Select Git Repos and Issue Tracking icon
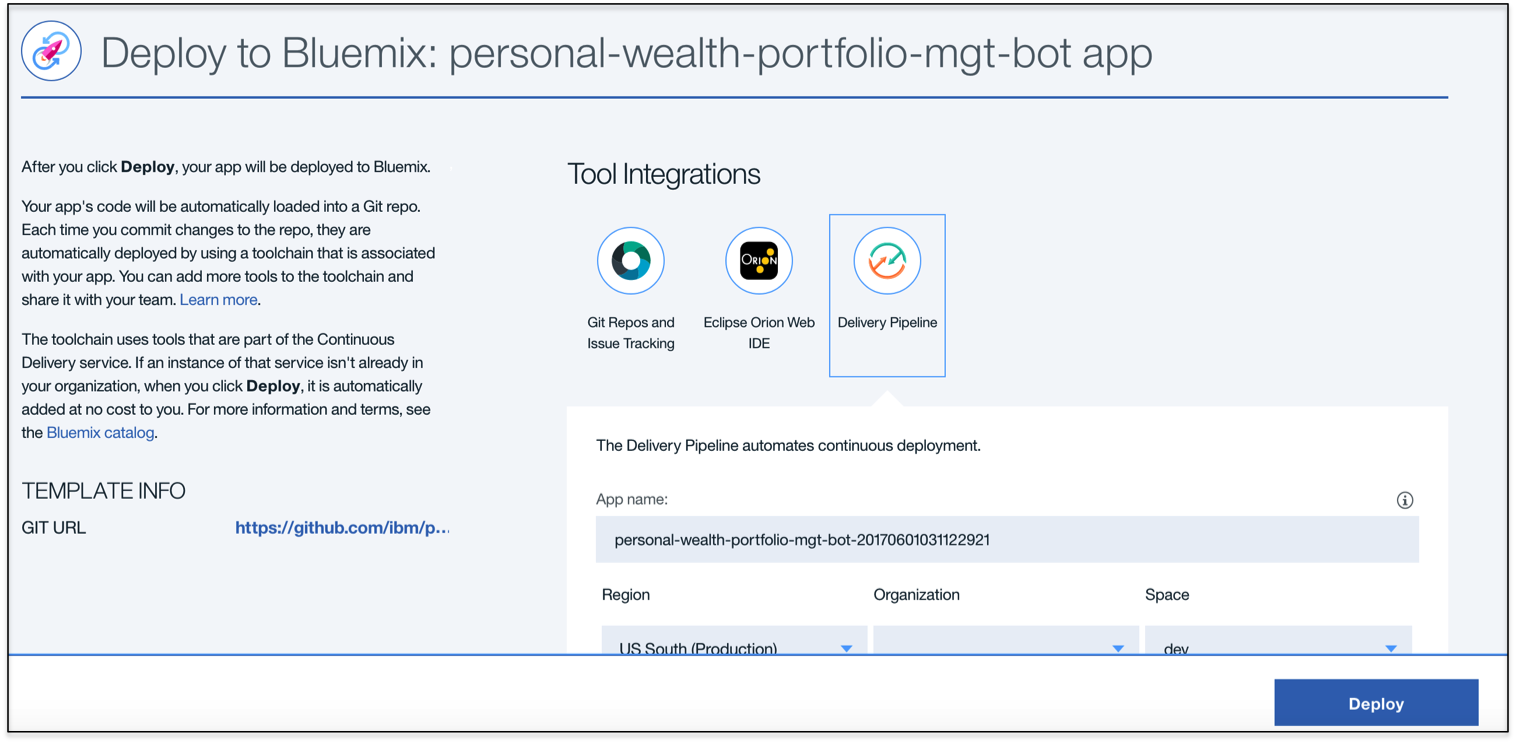 [631, 261]
